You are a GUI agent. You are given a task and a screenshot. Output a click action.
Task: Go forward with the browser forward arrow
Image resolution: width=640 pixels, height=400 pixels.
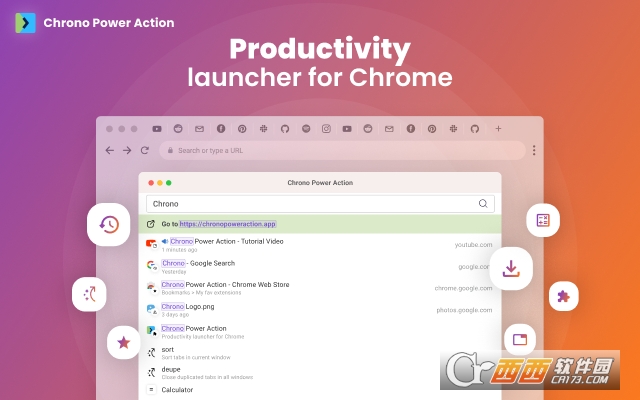point(127,151)
